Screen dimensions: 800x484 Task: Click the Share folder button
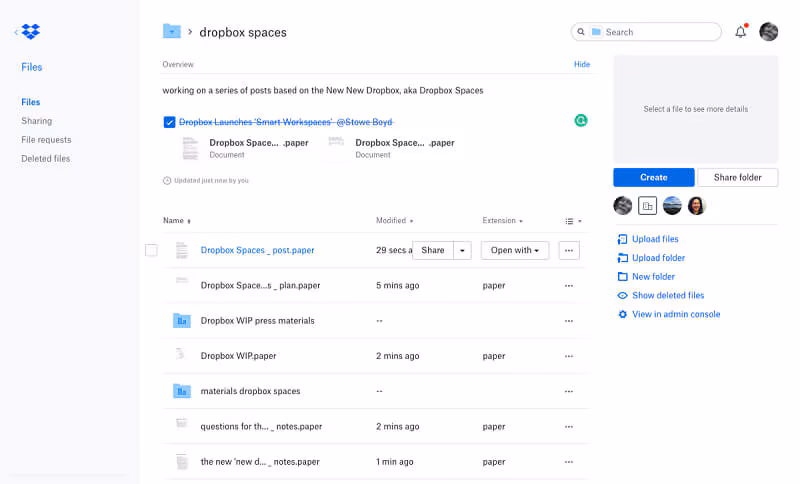(x=737, y=177)
